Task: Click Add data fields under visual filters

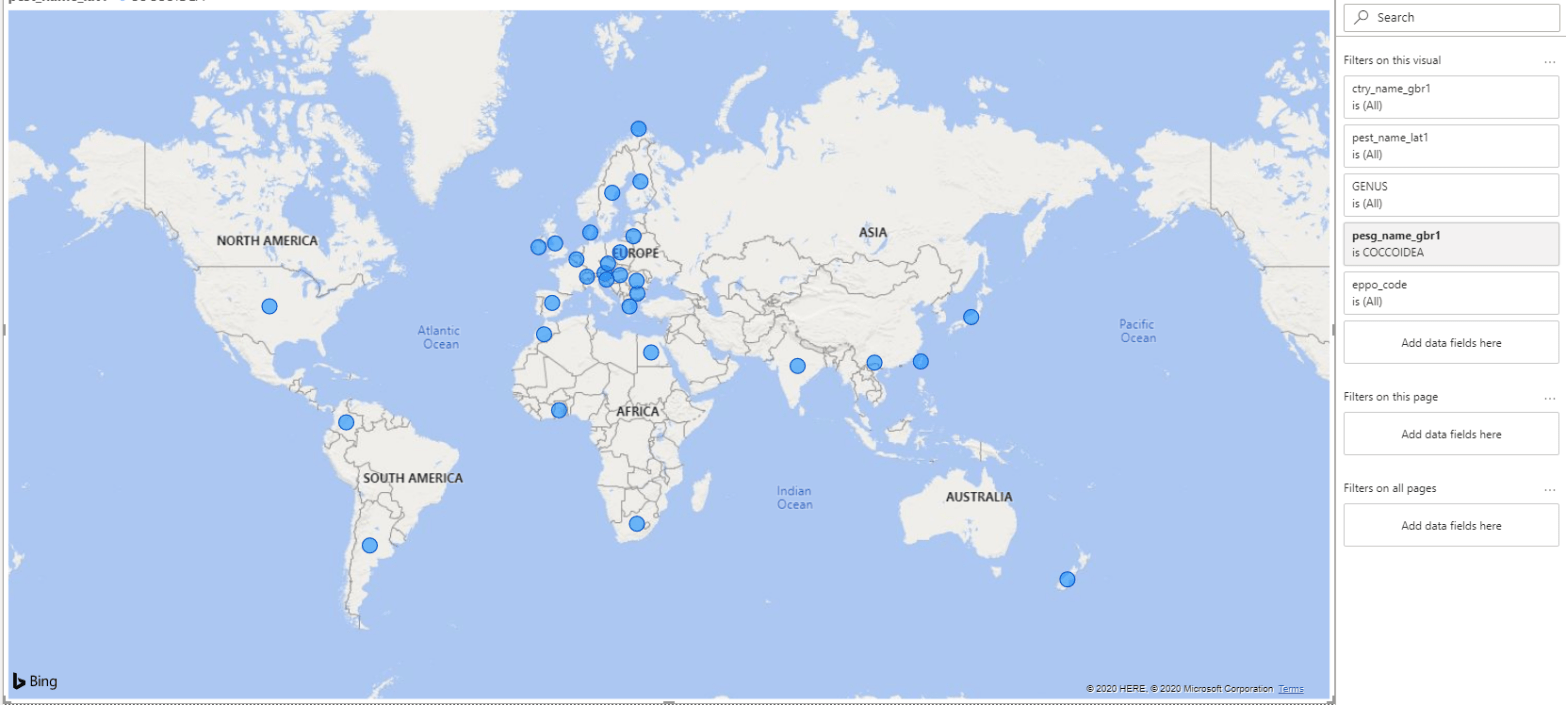Action: (x=1450, y=343)
